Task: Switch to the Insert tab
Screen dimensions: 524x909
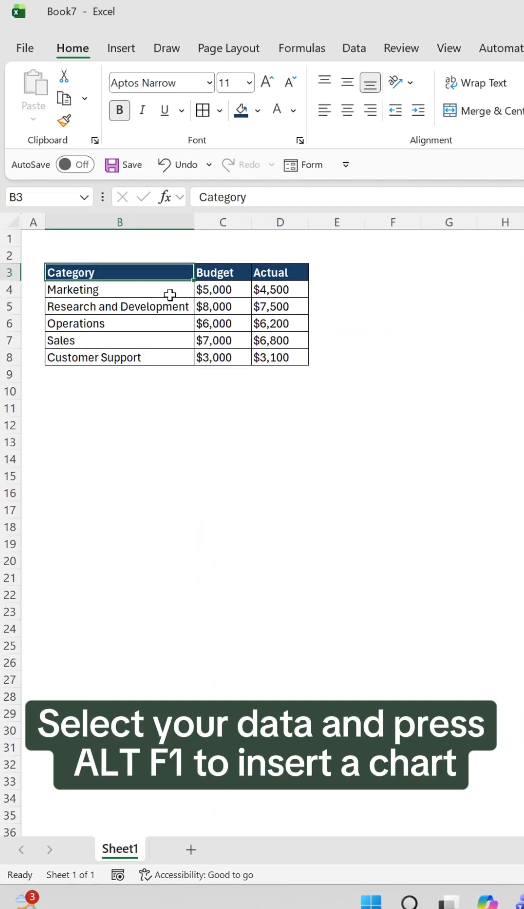Action: (121, 48)
